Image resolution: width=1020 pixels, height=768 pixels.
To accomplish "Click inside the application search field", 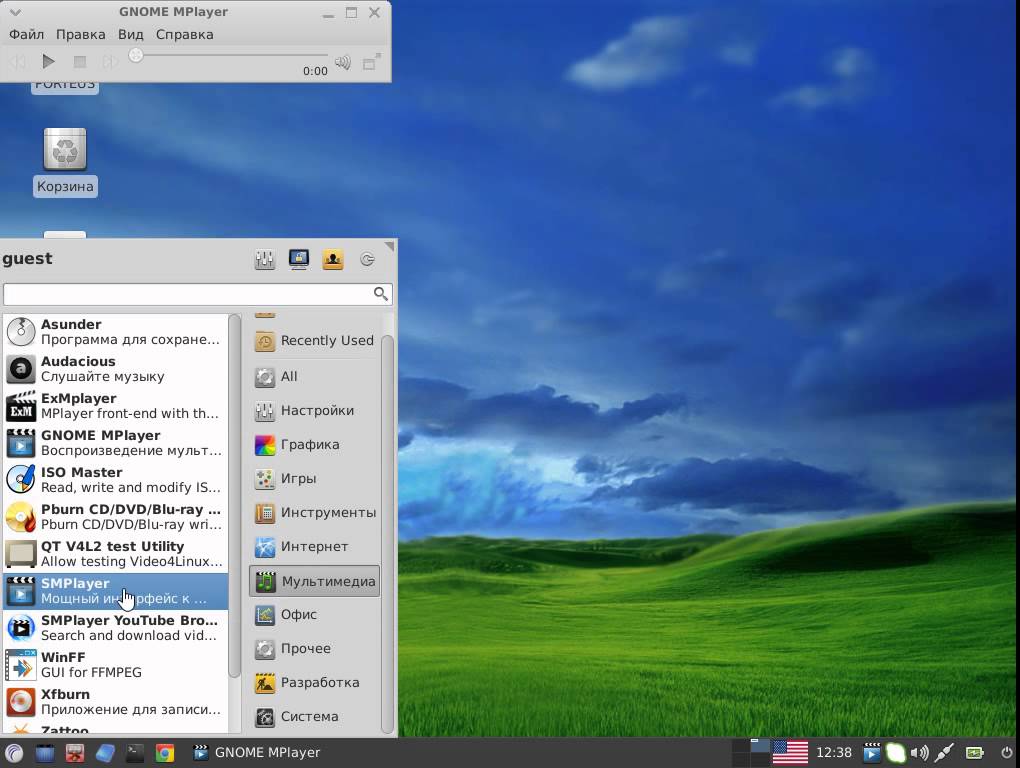I will pos(190,294).
